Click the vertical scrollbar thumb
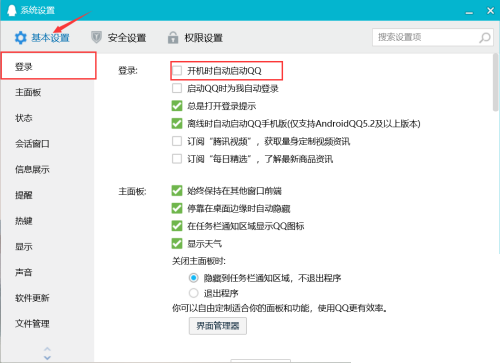 click(496, 82)
